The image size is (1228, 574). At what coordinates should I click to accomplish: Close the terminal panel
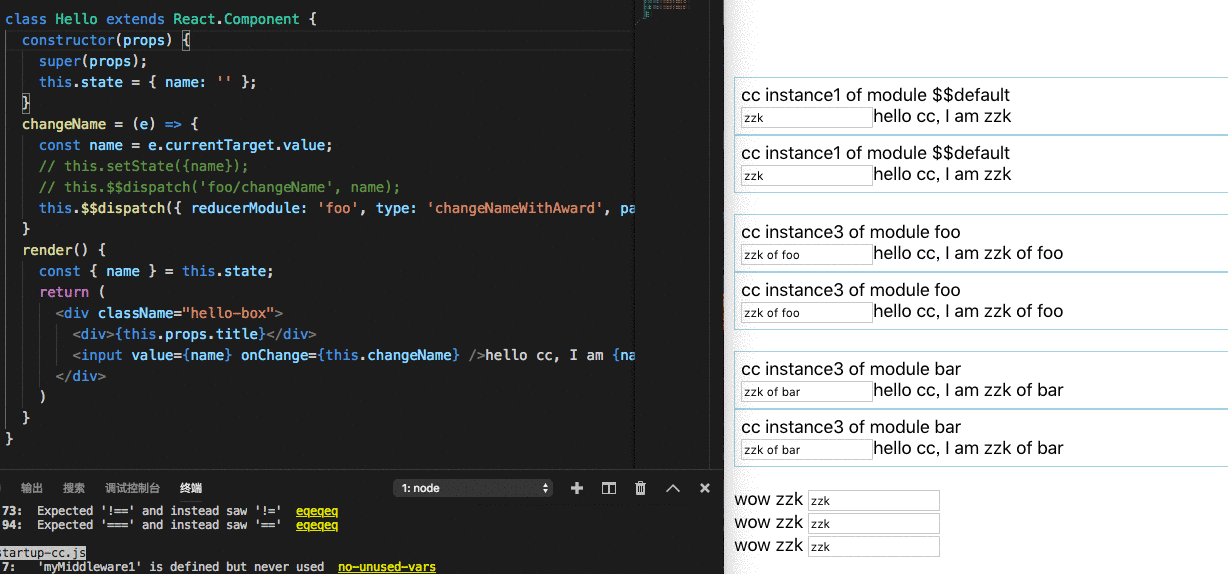coord(705,488)
